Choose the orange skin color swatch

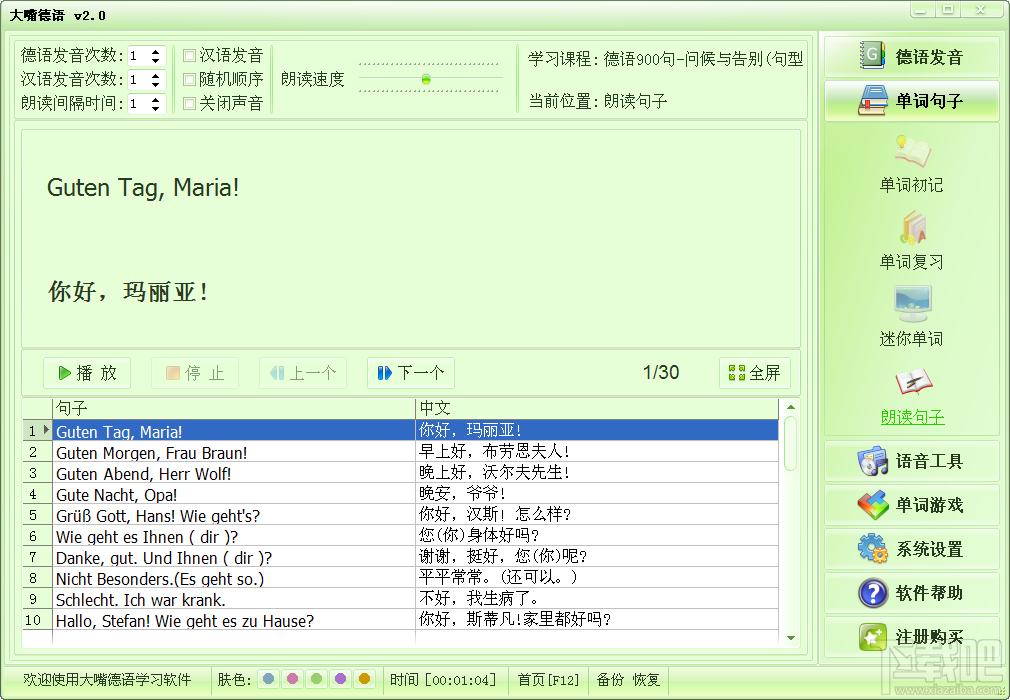(x=365, y=679)
